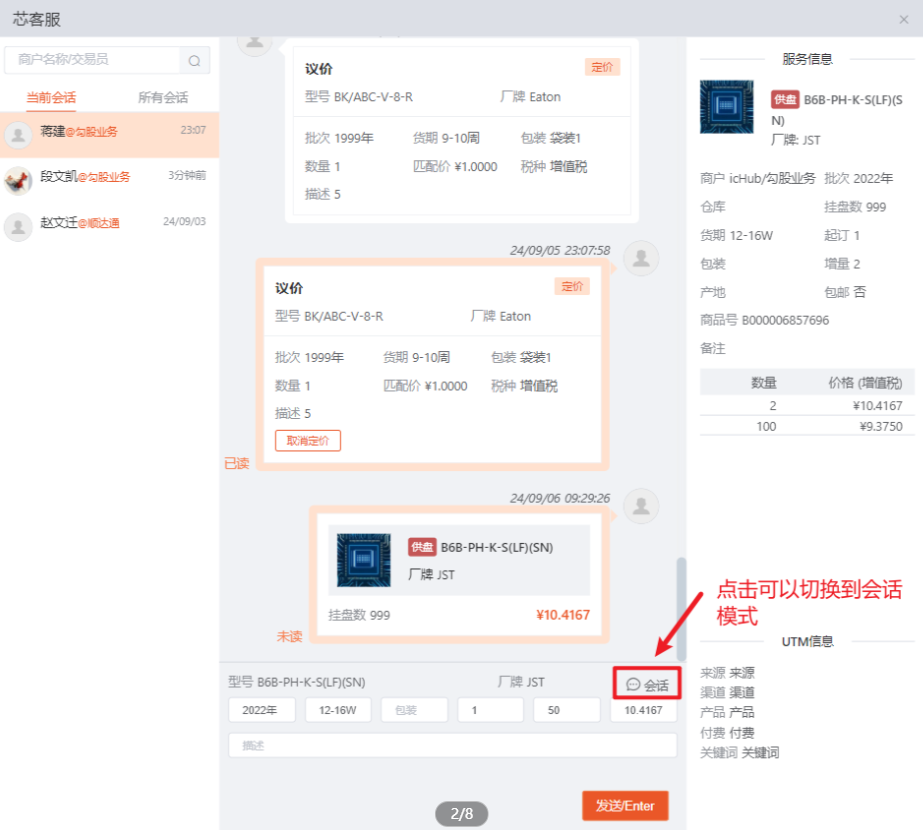Click the 取消定价 button
The width and height of the screenshot is (923, 830).
click(308, 441)
